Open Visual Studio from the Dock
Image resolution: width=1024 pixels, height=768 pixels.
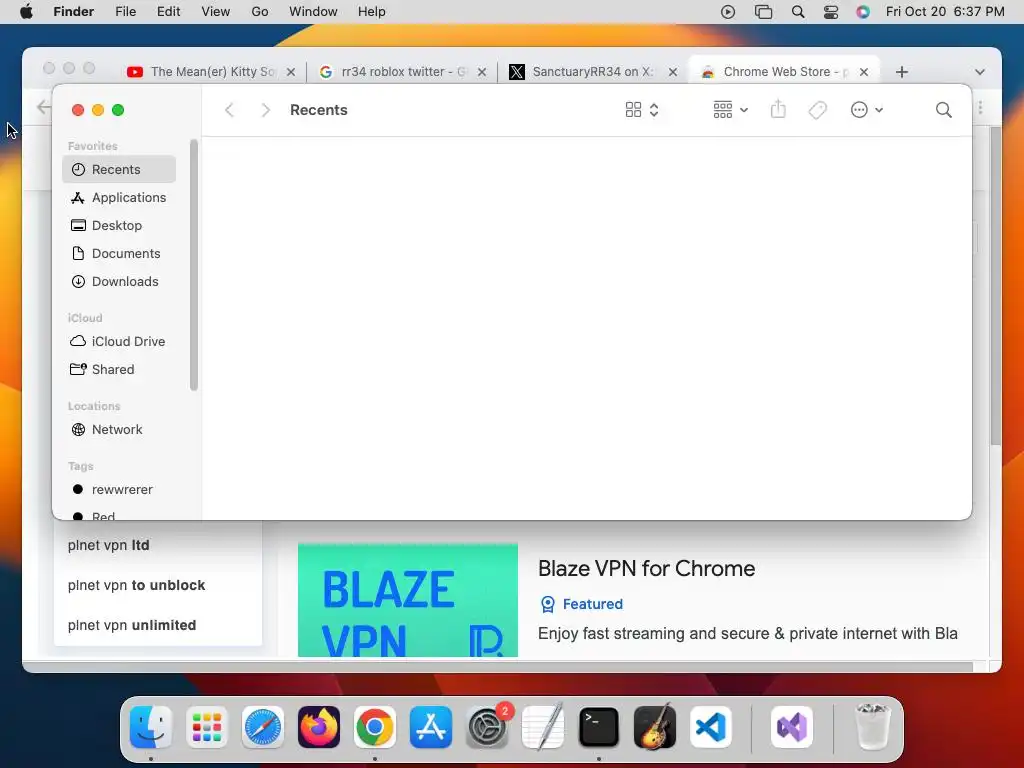[x=792, y=727]
